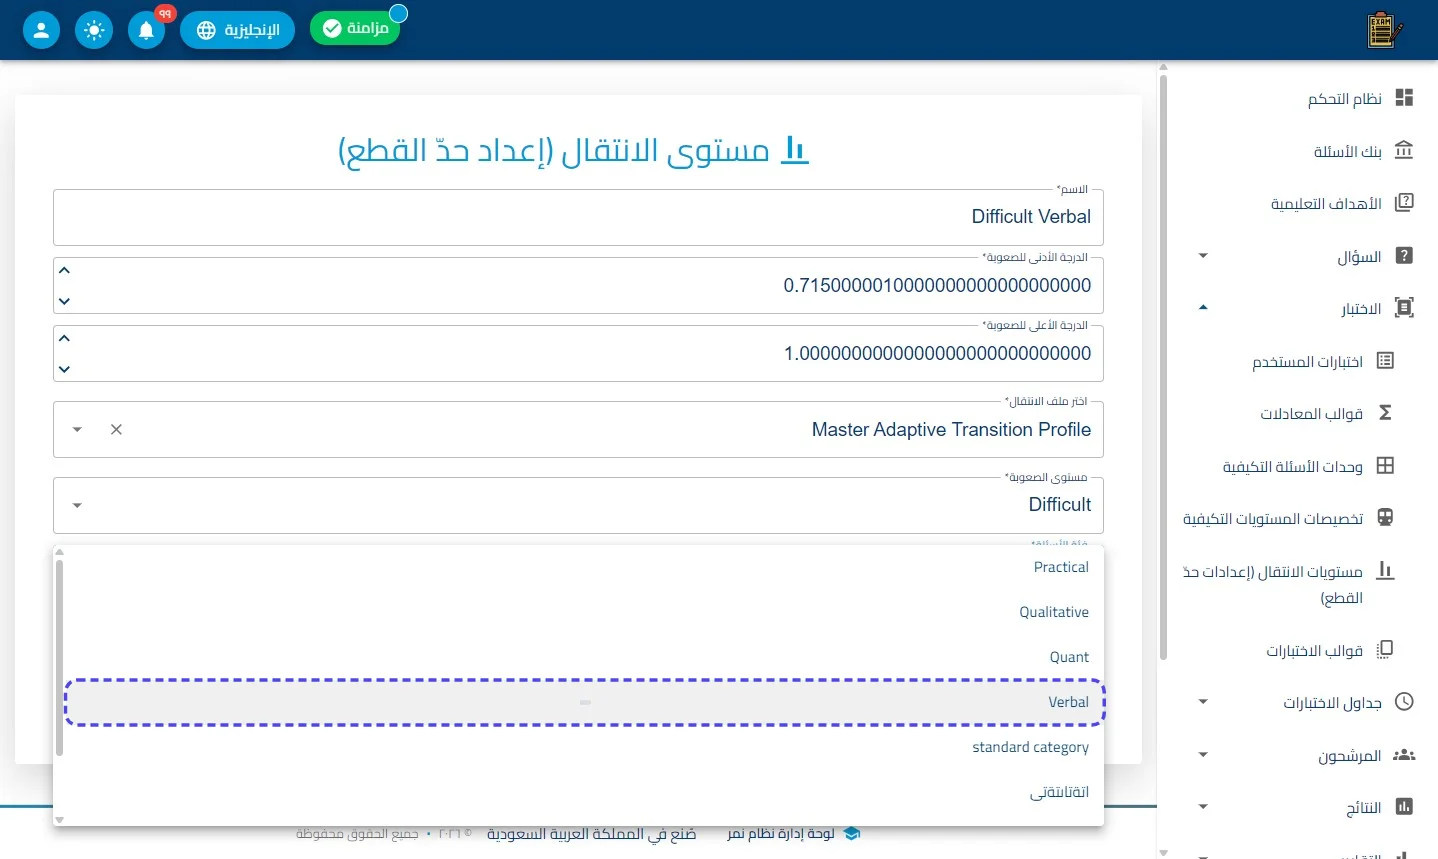Decrease the الدرجة الأعلى للصعوبة value
Screen dimensions: 1438x859
pyautogui.click(x=65, y=369)
